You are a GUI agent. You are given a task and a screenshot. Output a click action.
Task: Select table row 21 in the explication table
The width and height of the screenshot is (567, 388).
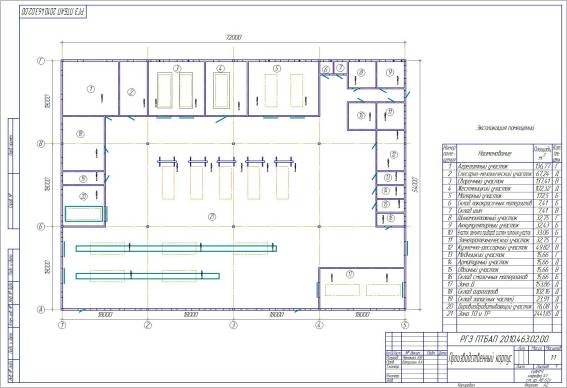502,314
